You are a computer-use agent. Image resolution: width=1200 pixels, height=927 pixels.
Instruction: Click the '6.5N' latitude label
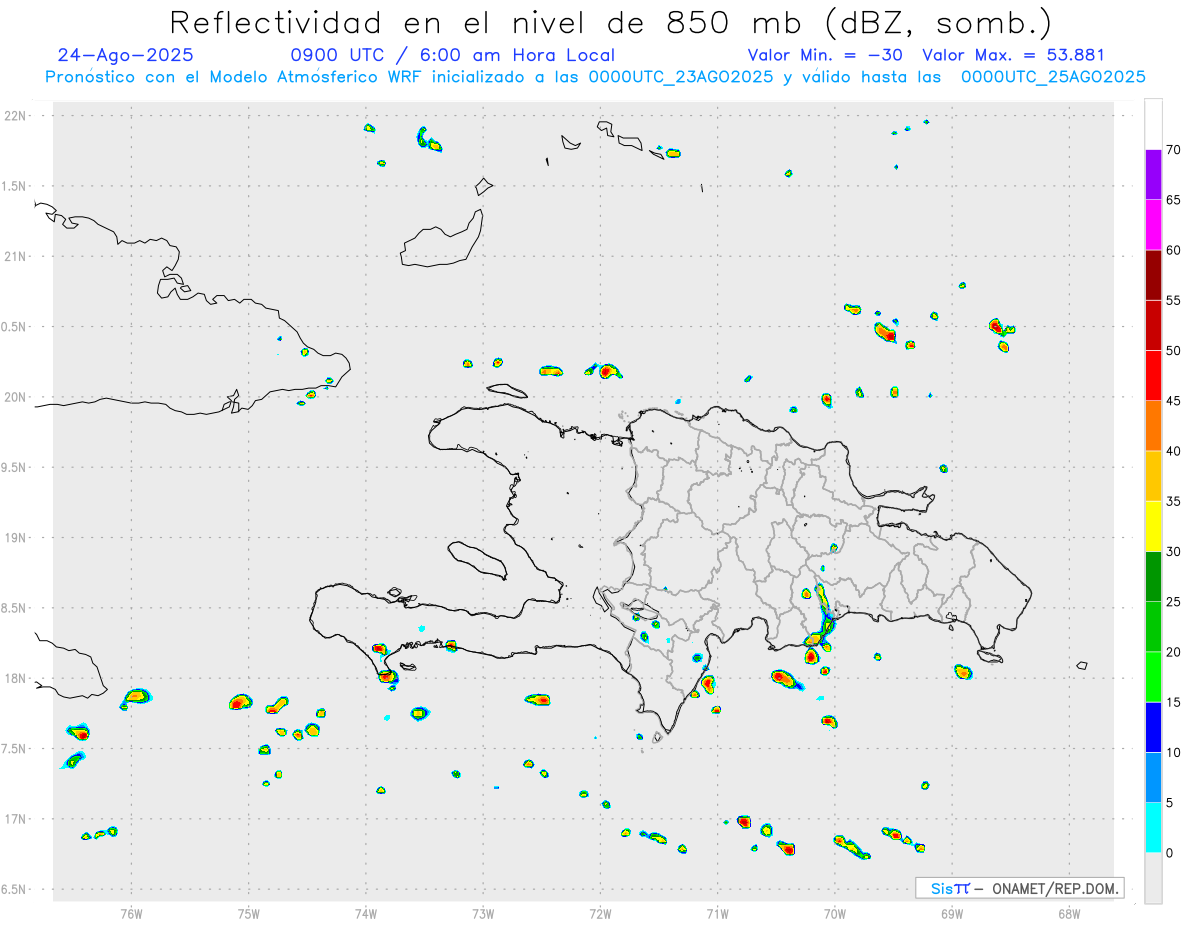coord(16,889)
